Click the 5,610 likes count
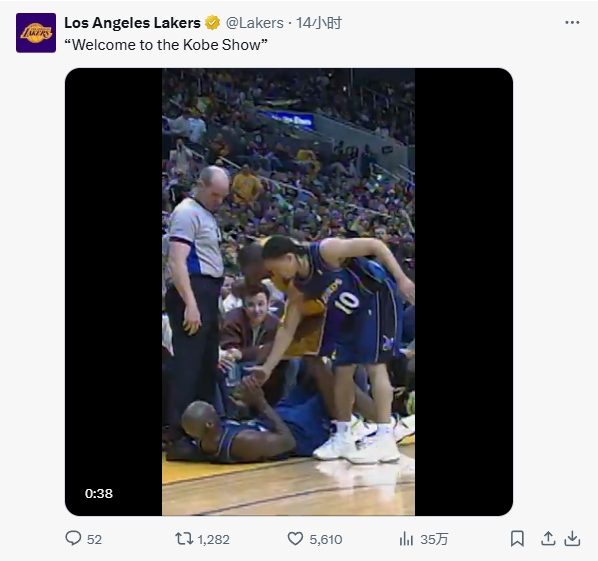This screenshot has height=561, width=598. pos(326,540)
